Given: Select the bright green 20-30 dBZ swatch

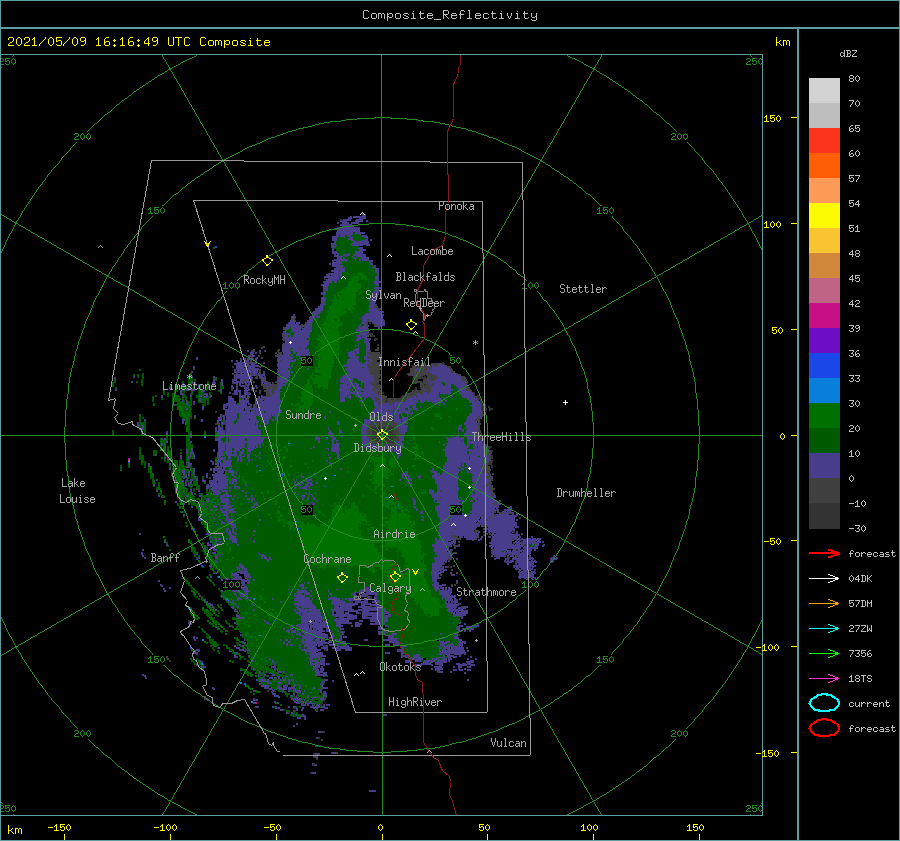Looking at the screenshot, I should tap(824, 416).
